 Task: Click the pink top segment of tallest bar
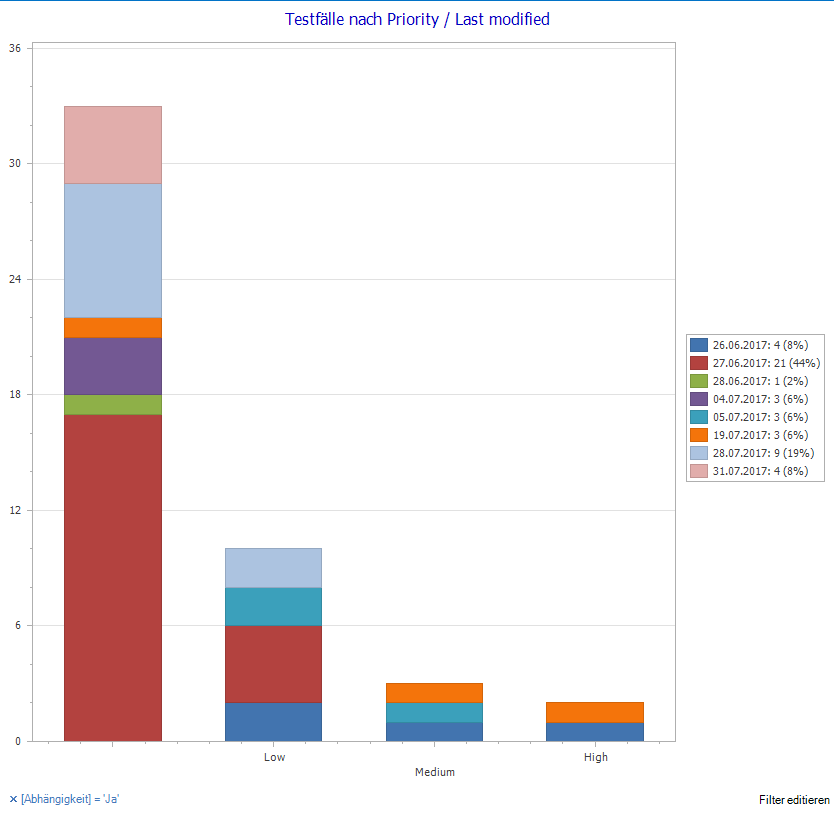coord(113,145)
